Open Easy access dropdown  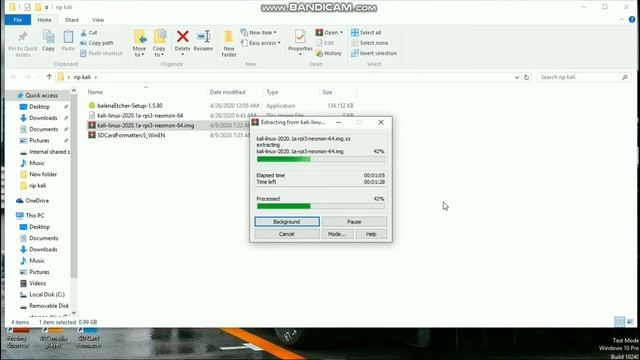coord(260,43)
